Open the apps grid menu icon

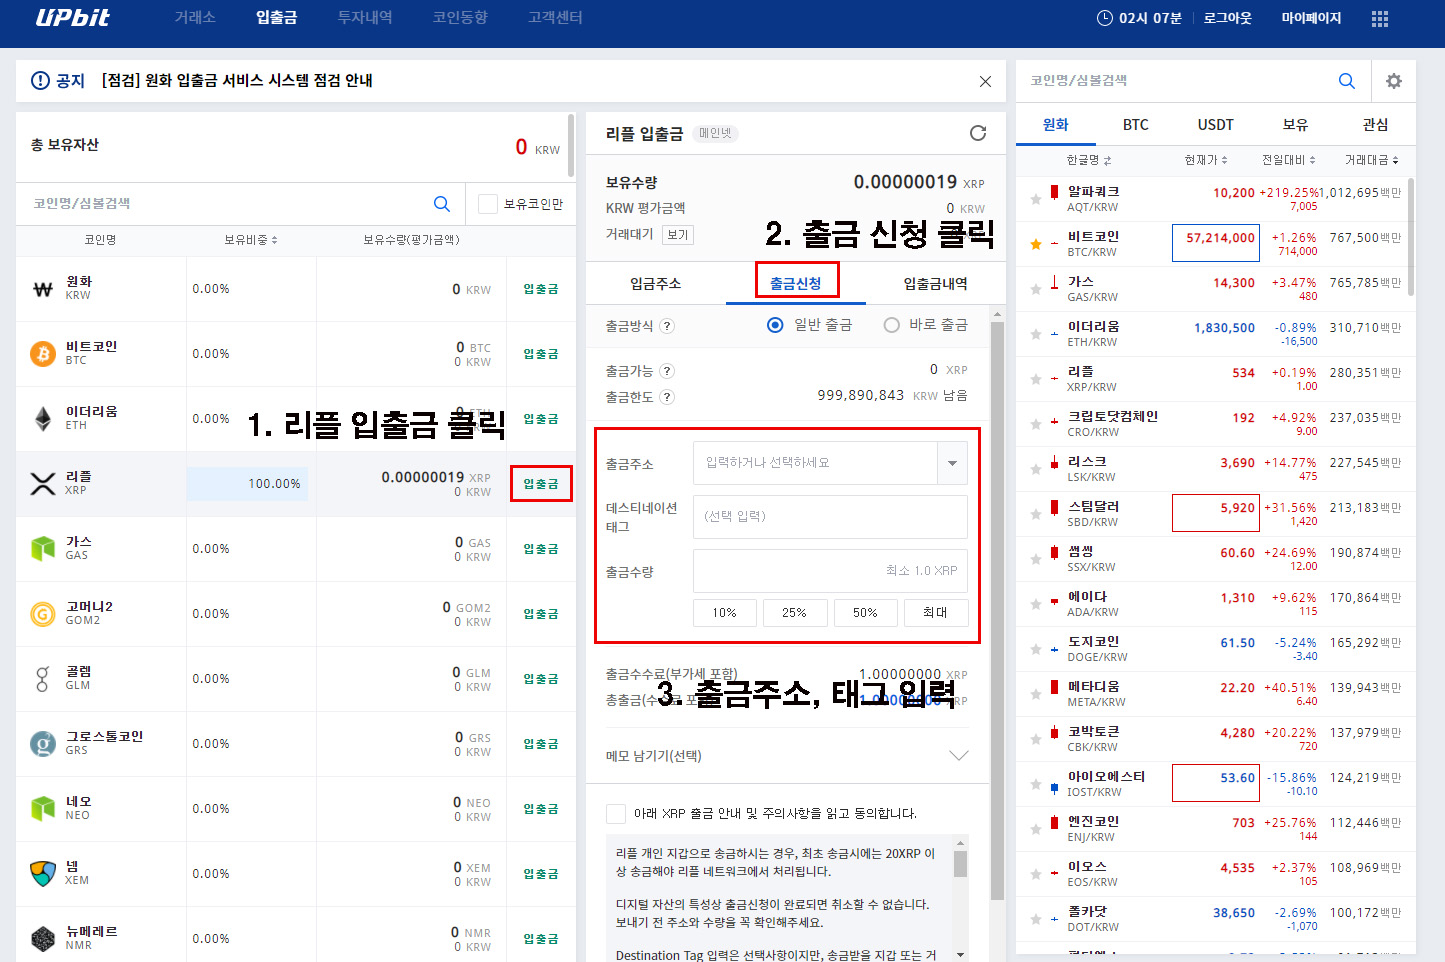[x=1380, y=19]
